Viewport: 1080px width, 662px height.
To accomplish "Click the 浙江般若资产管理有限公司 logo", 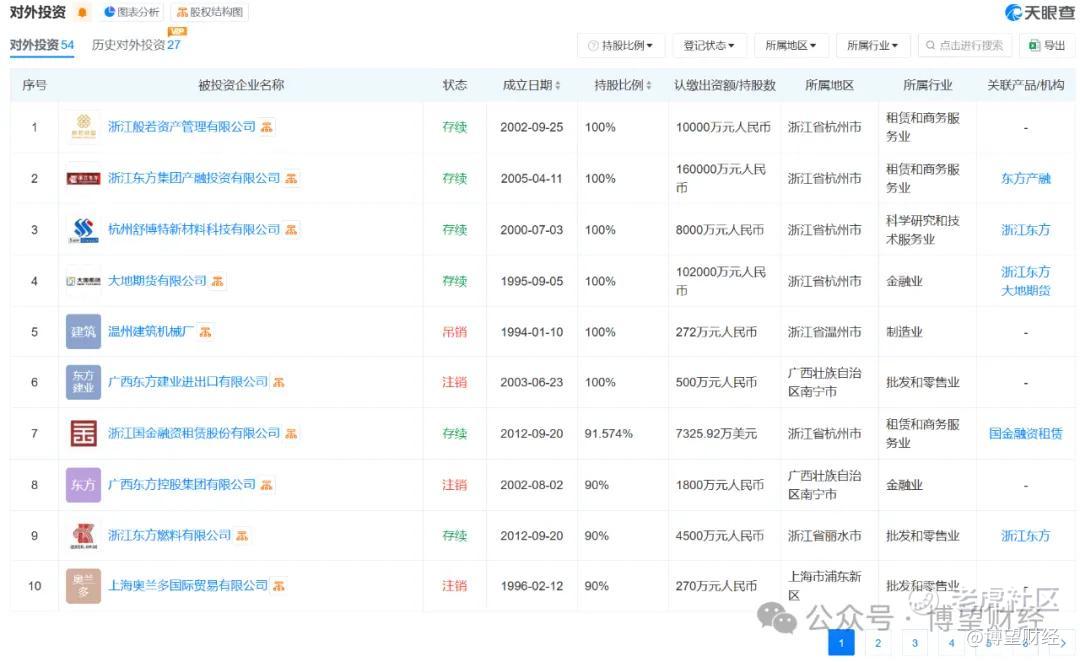I will pos(83,127).
